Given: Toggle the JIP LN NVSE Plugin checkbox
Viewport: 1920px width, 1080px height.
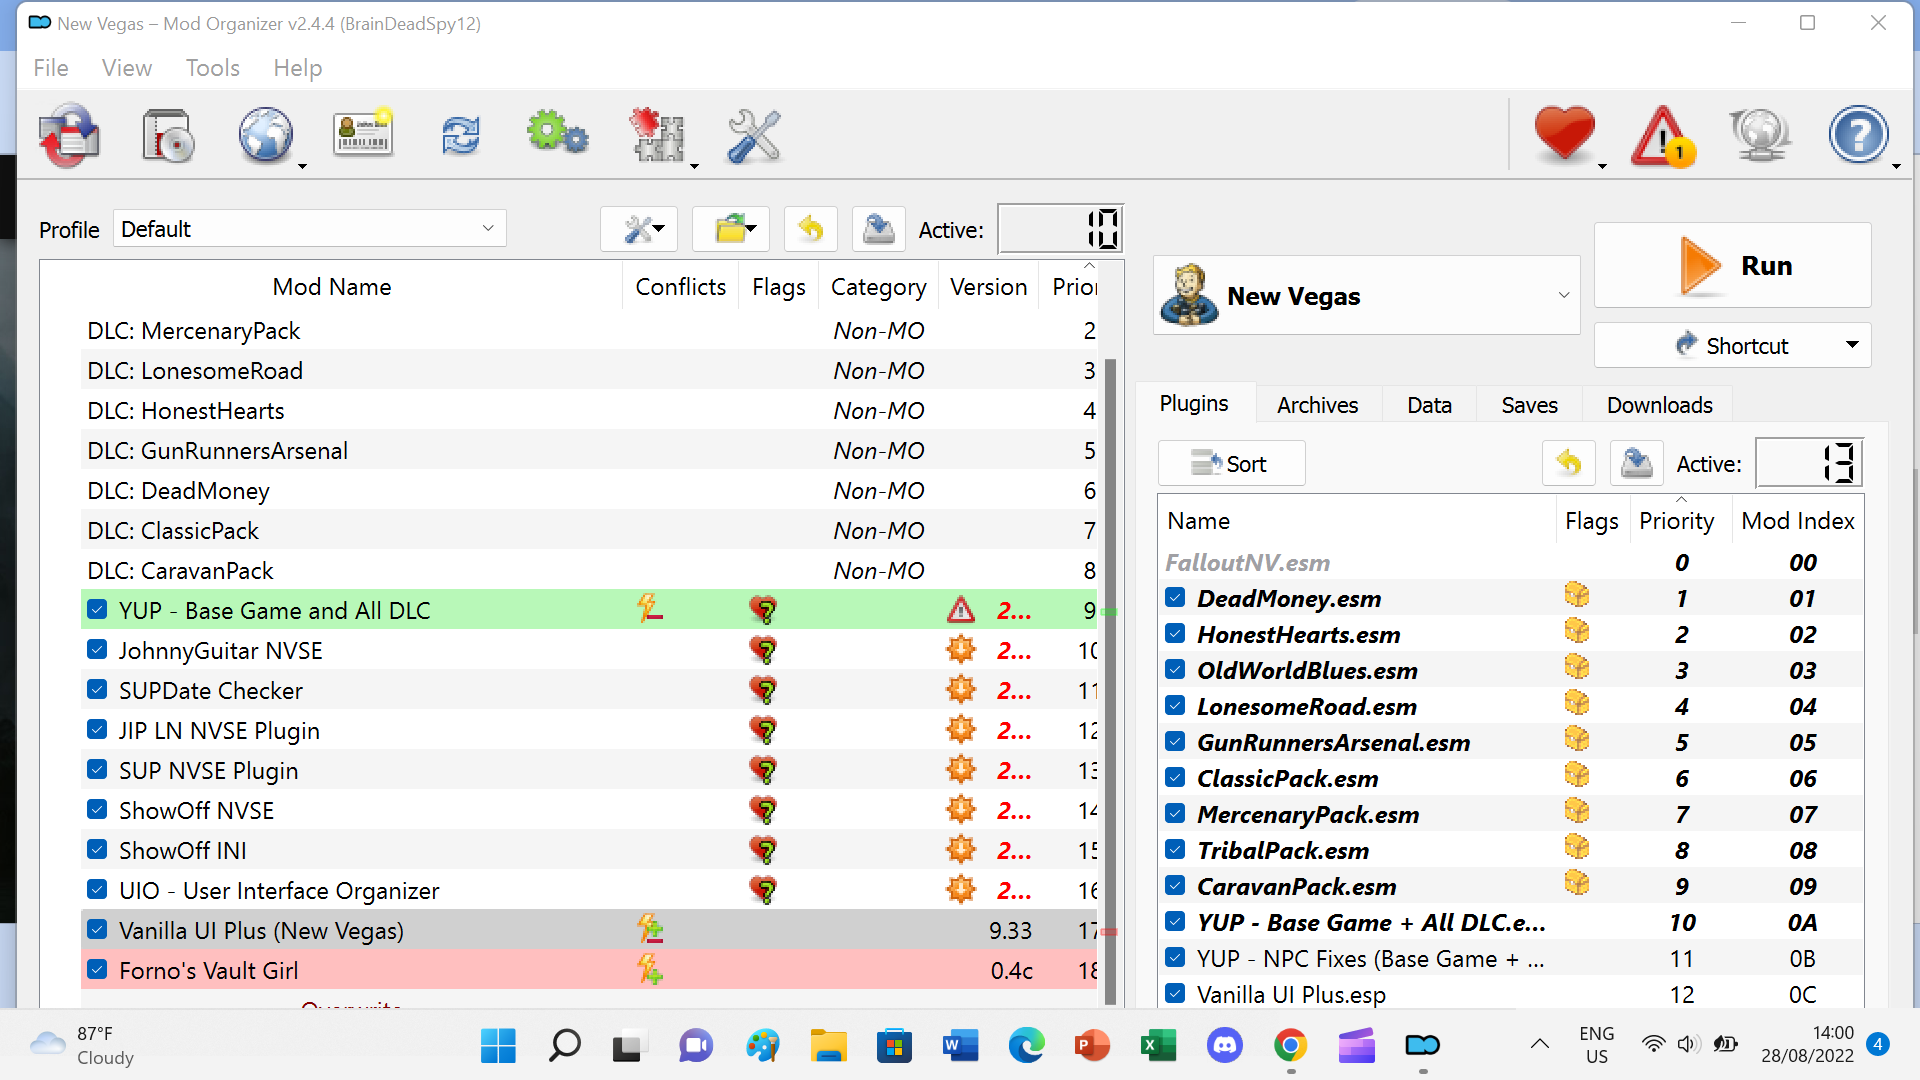Looking at the screenshot, I should (x=97, y=730).
